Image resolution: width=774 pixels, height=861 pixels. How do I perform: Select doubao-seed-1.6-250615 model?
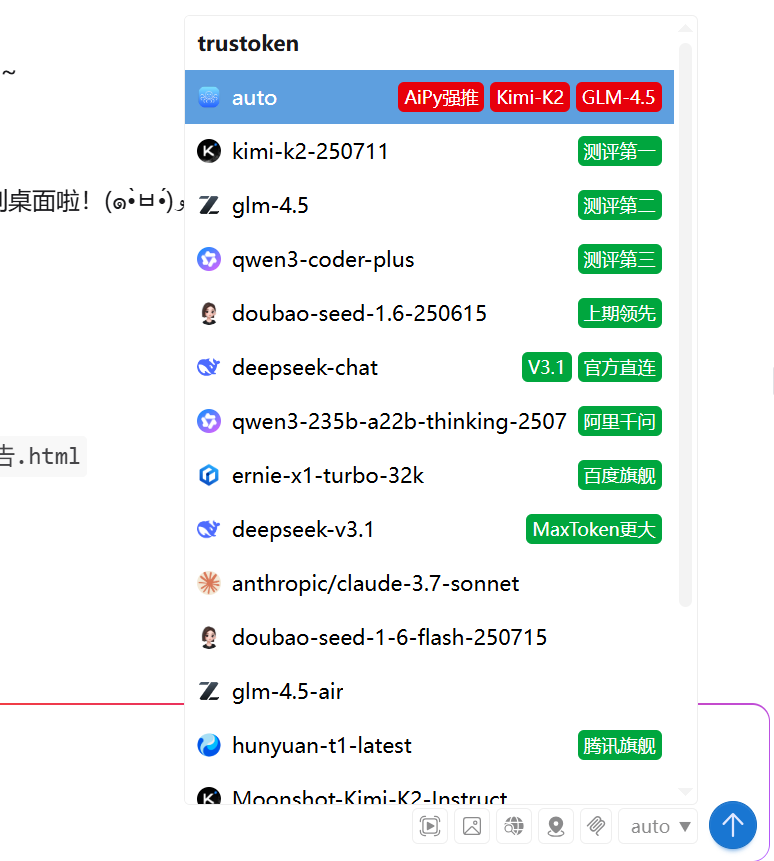click(x=429, y=313)
